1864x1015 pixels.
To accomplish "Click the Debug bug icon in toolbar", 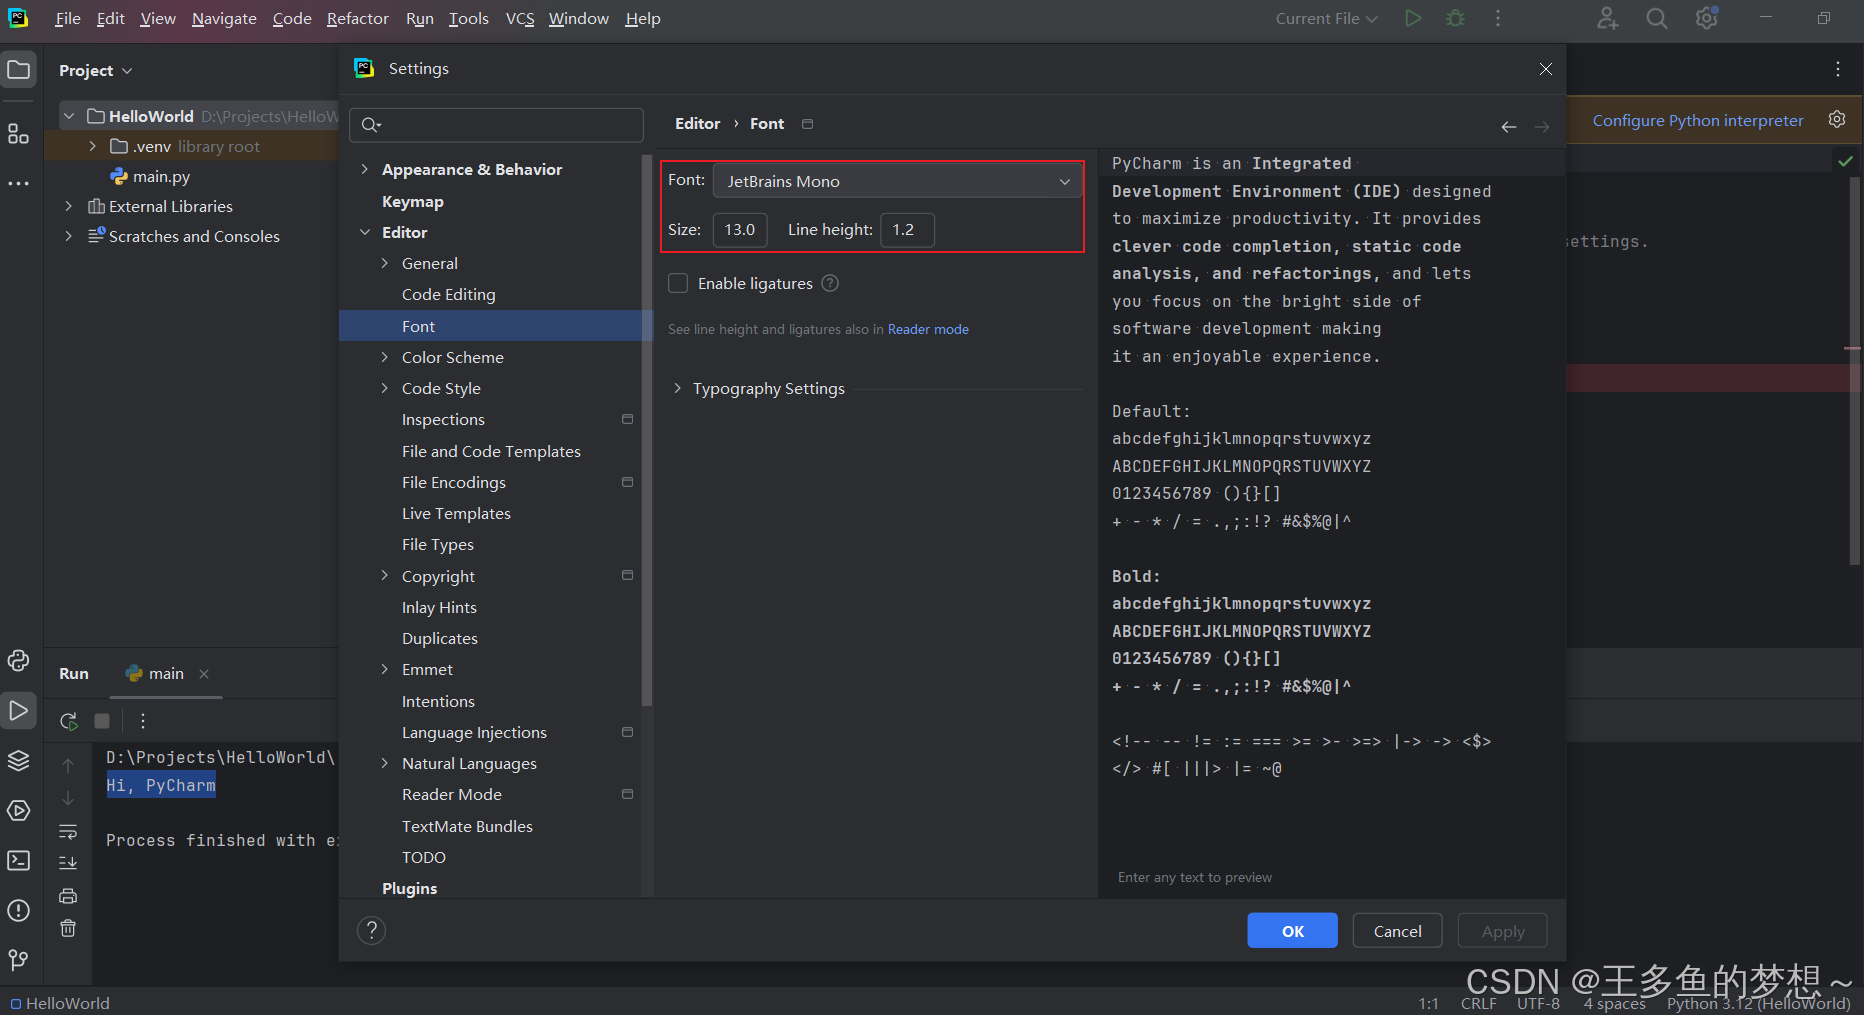I will pyautogui.click(x=1456, y=18).
